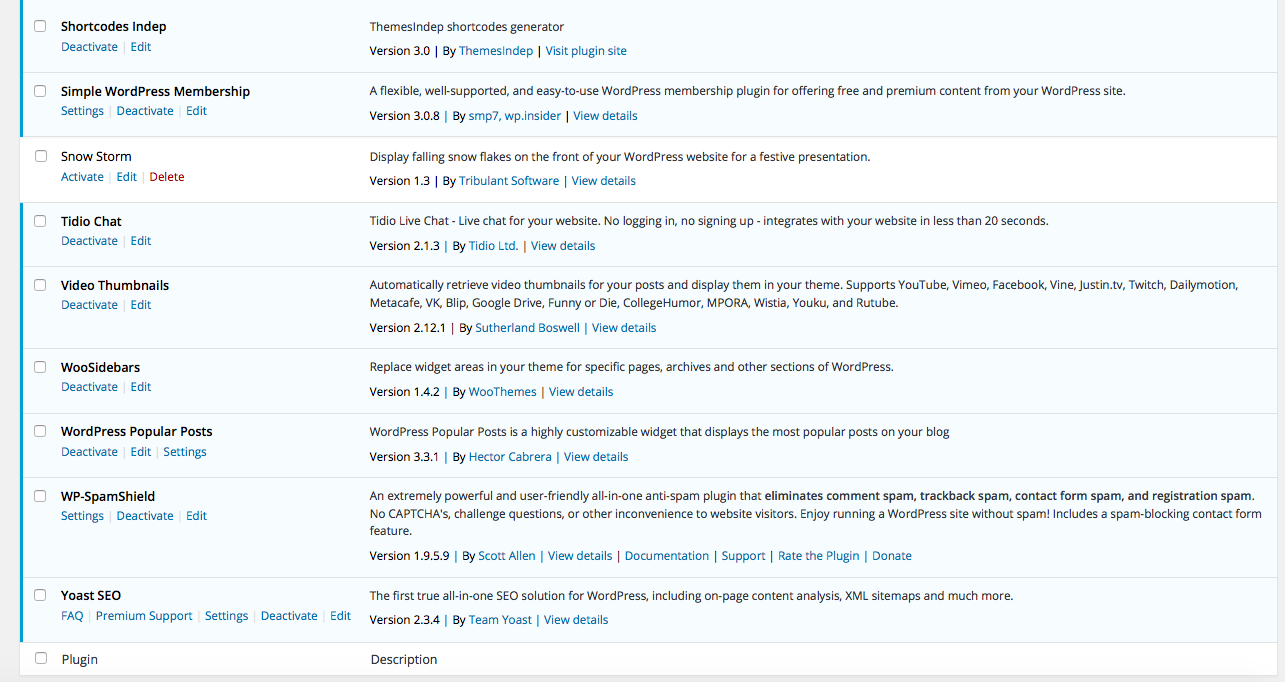Toggle the select-all checkbox beside Plugin footer

point(41,658)
